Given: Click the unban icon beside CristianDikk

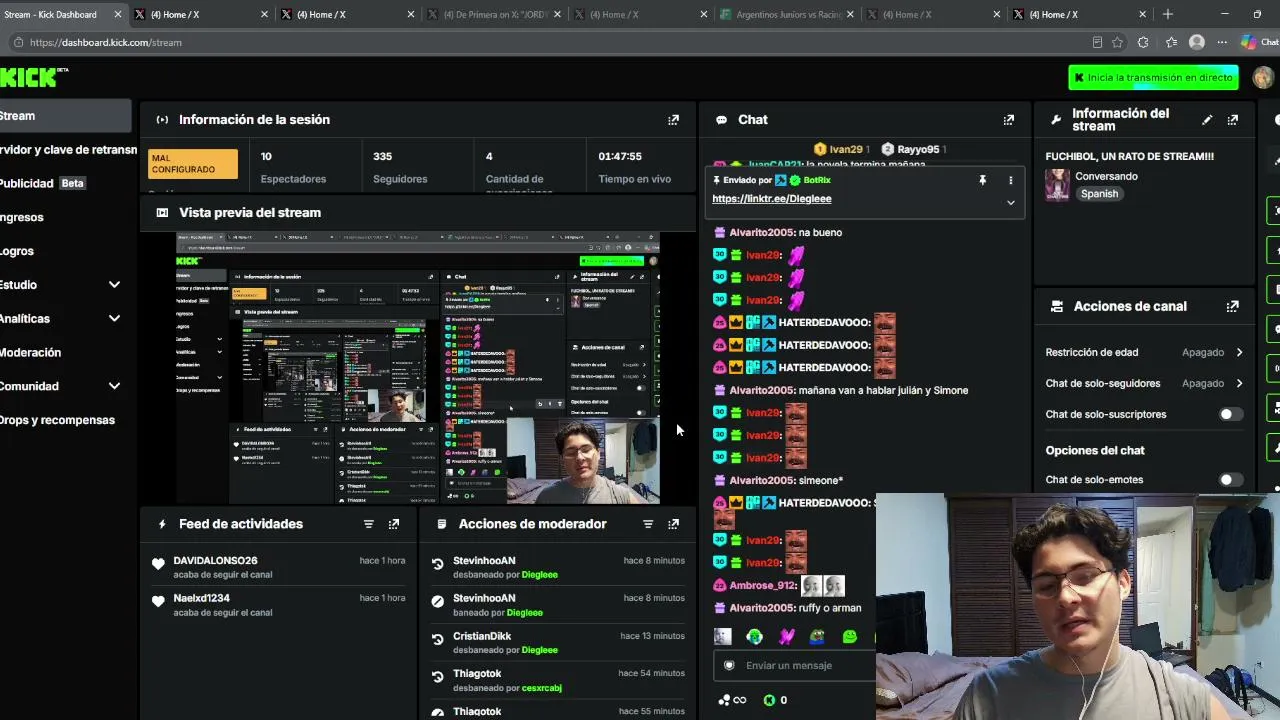Looking at the screenshot, I should coord(437,640).
